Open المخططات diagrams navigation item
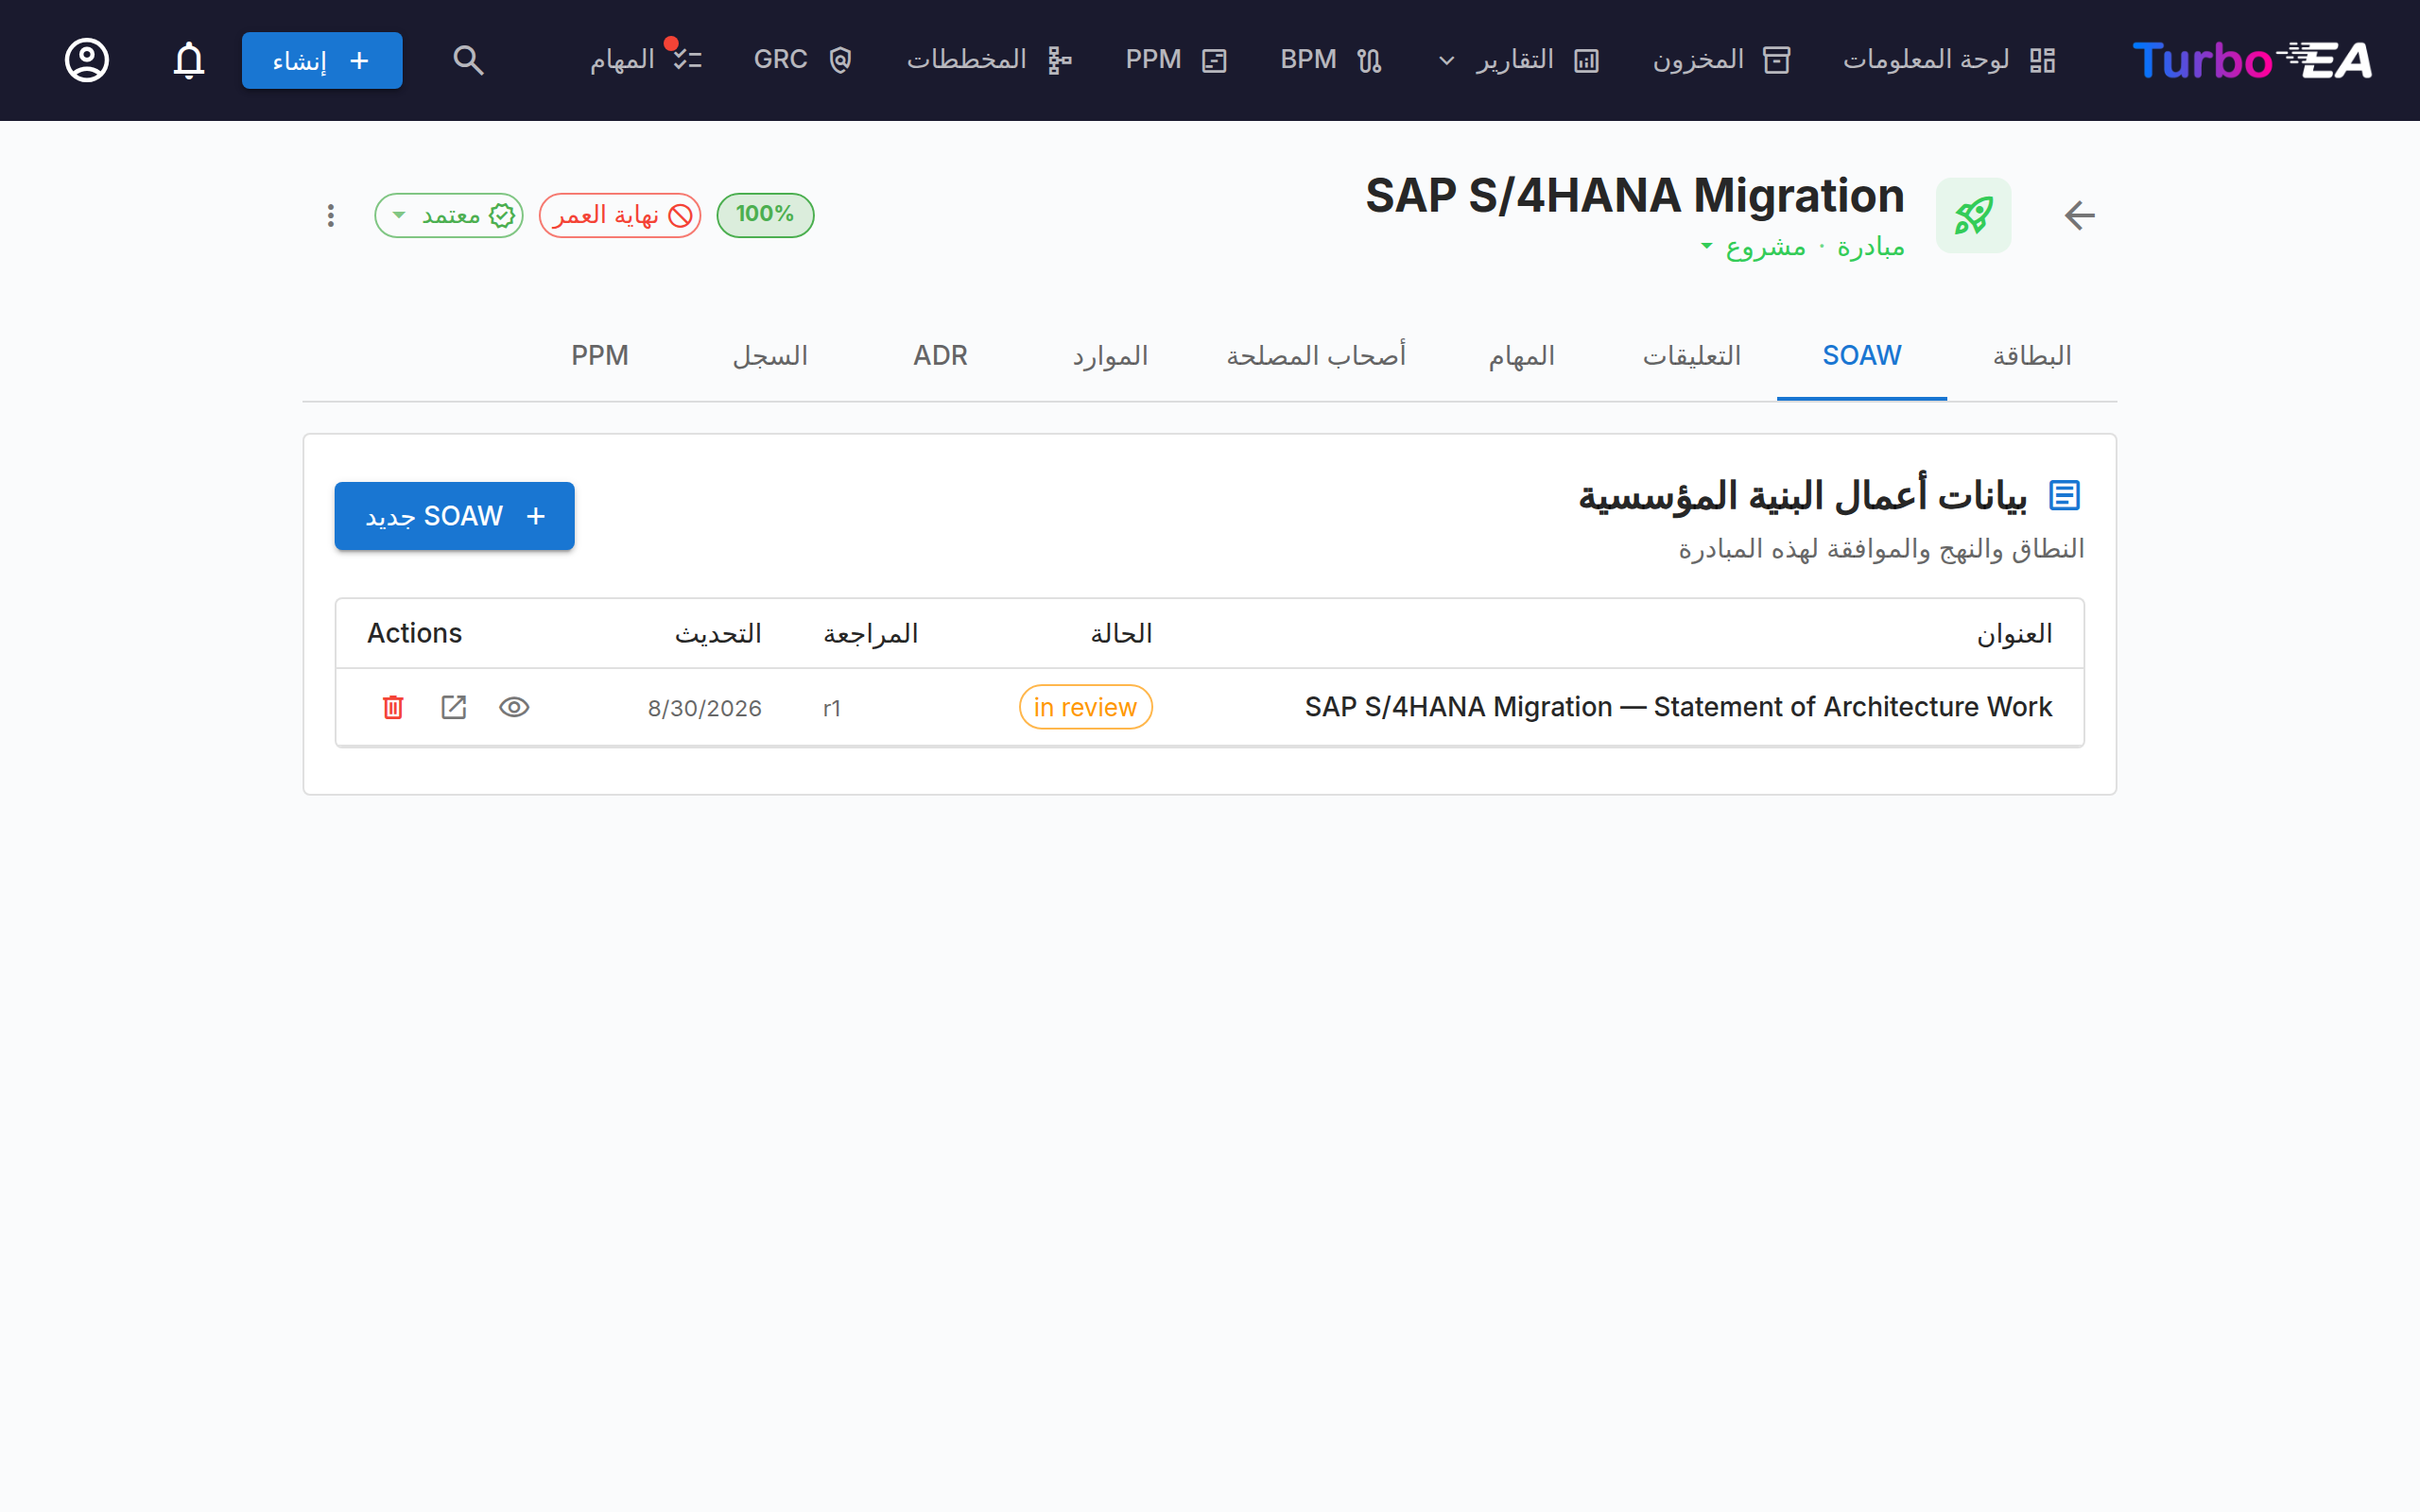2420x1512 pixels. coord(989,60)
